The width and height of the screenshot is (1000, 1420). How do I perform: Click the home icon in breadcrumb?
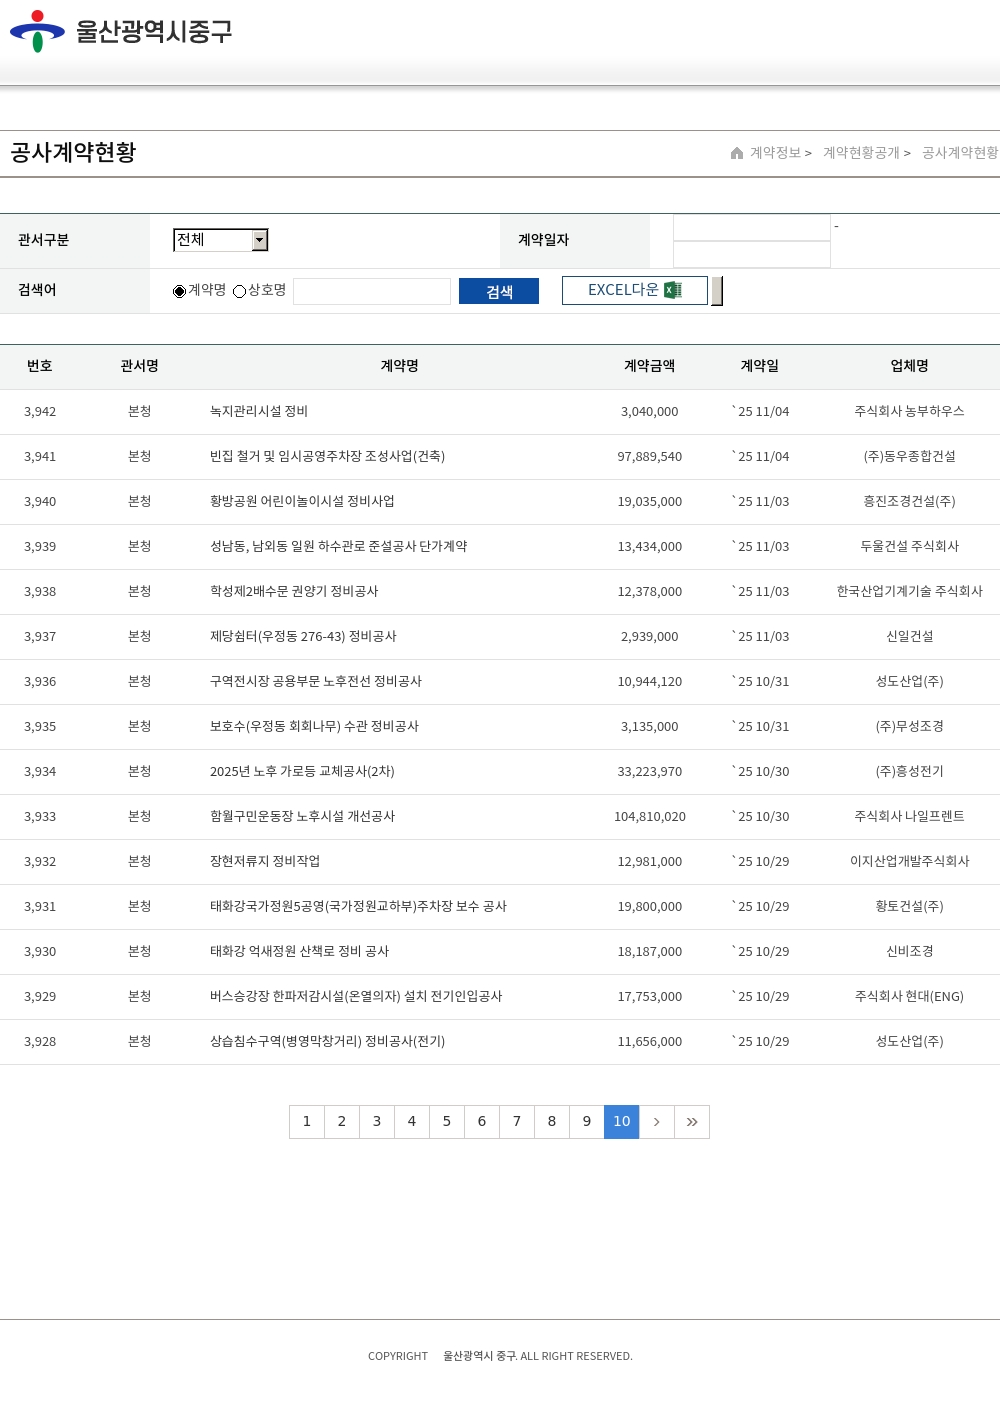(737, 153)
